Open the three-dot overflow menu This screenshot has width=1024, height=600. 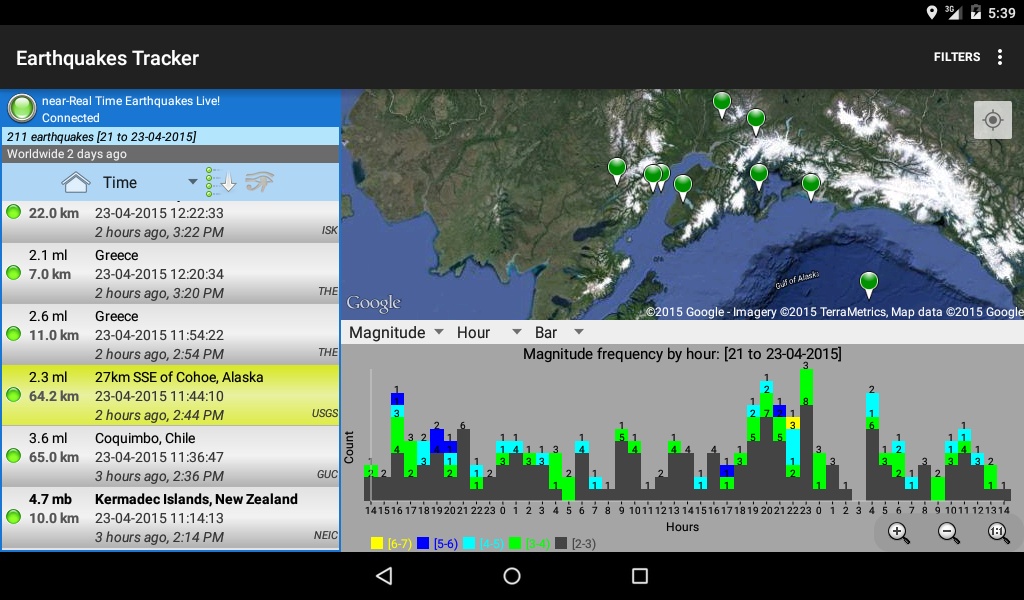tap(999, 57)
